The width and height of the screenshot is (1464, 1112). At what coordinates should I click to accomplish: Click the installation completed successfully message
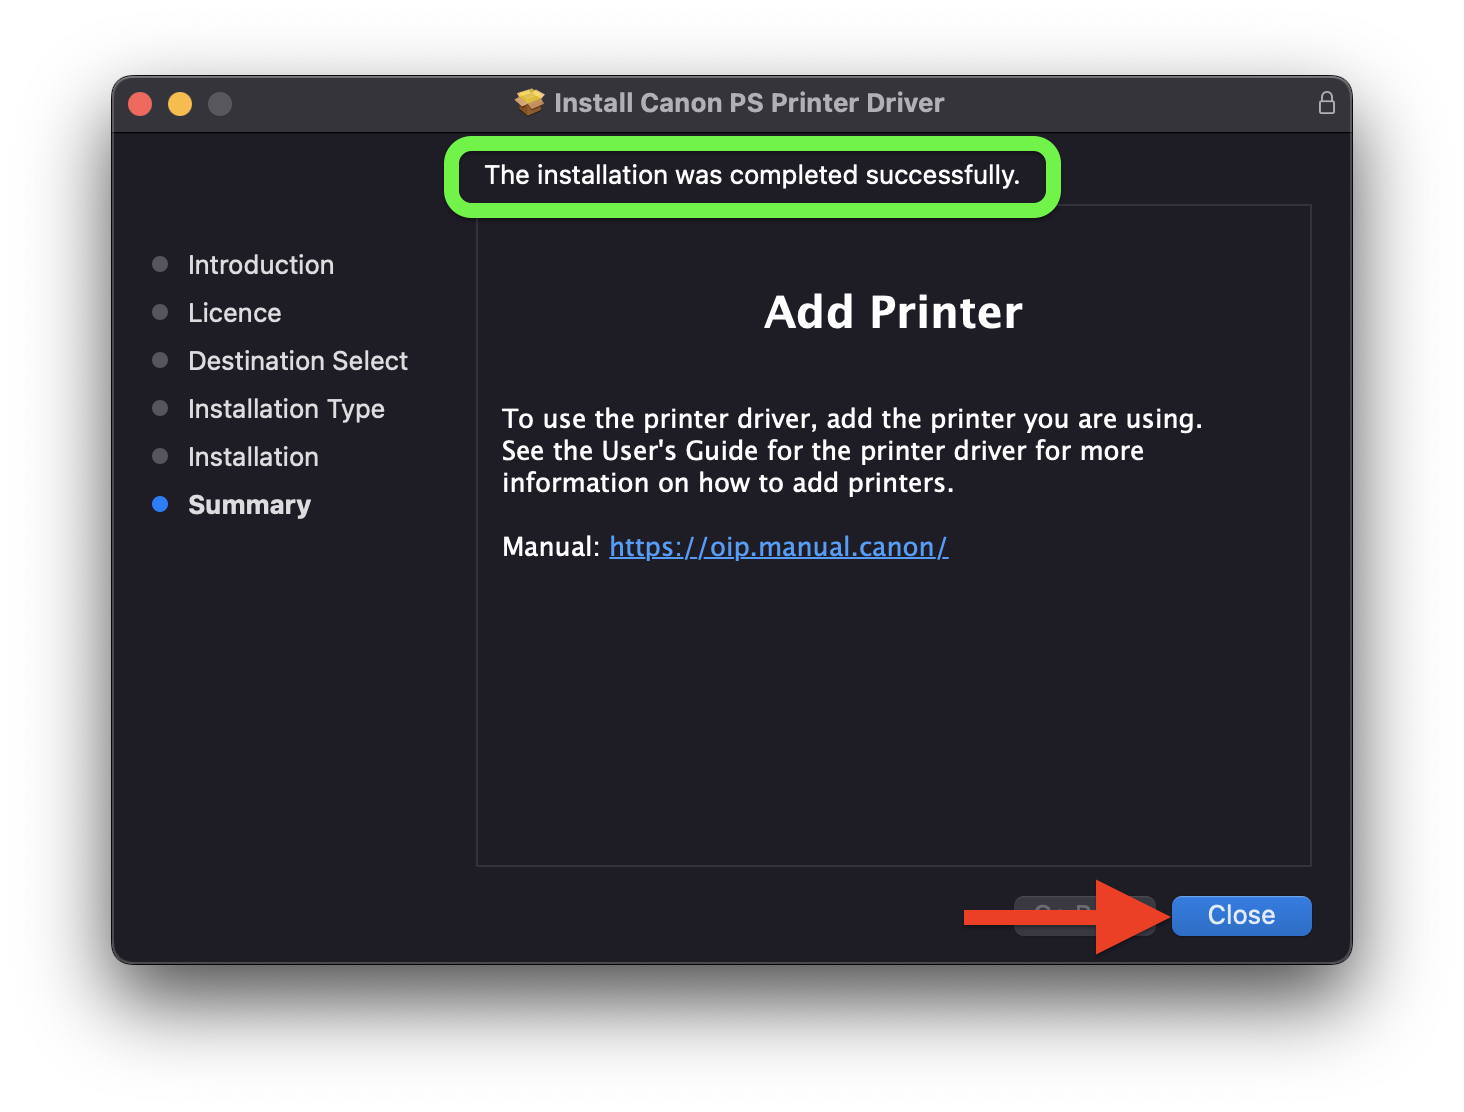click(752, 176)
